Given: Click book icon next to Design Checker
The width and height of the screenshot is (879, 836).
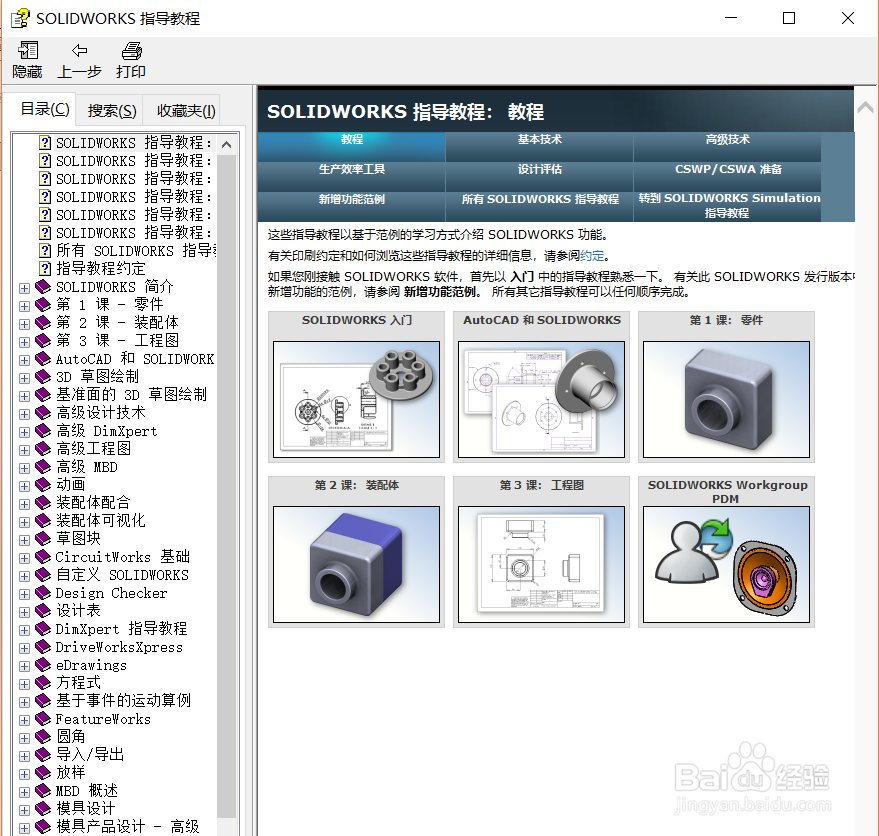Looking at the screenshot, I should [43, 593].
